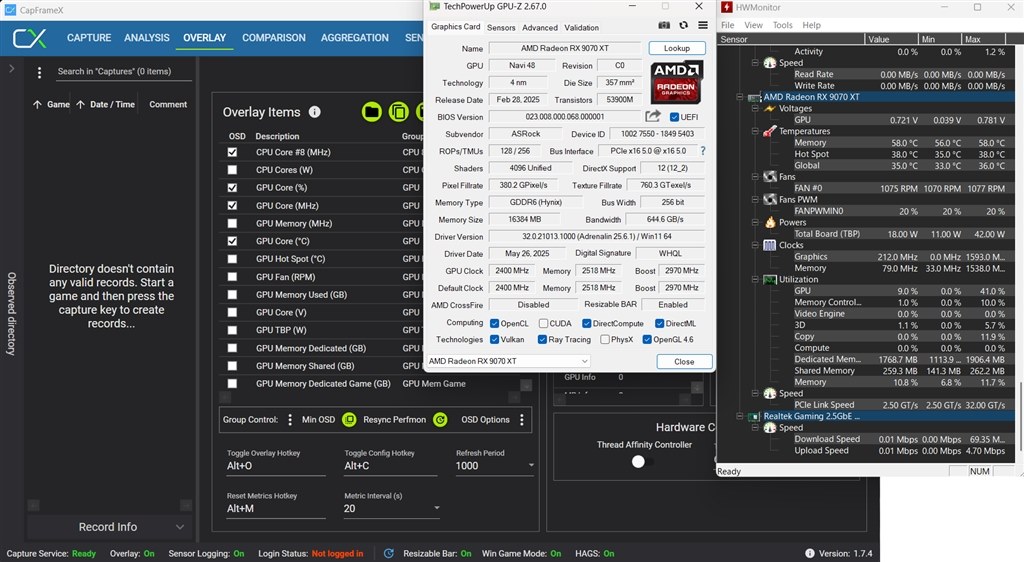
Task: Click the Fans PWM icon in HWMonitor
Action: 770,199
